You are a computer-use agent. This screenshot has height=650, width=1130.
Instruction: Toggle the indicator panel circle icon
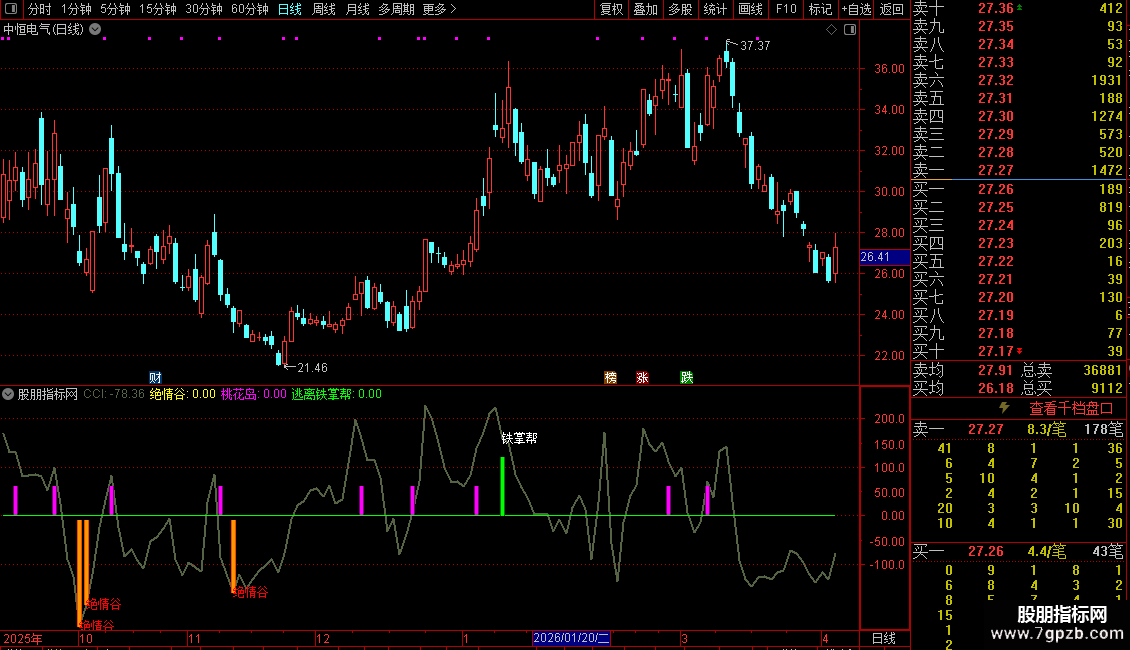(8, 394)
